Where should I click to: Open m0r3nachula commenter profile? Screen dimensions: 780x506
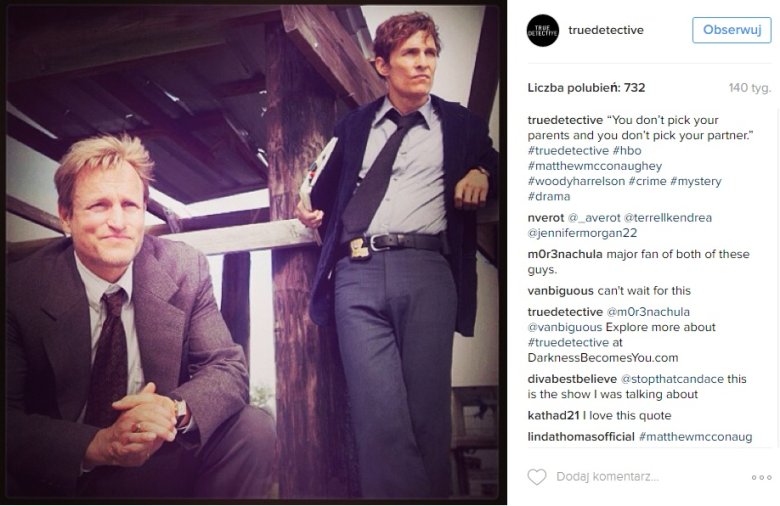pos(564,254)
